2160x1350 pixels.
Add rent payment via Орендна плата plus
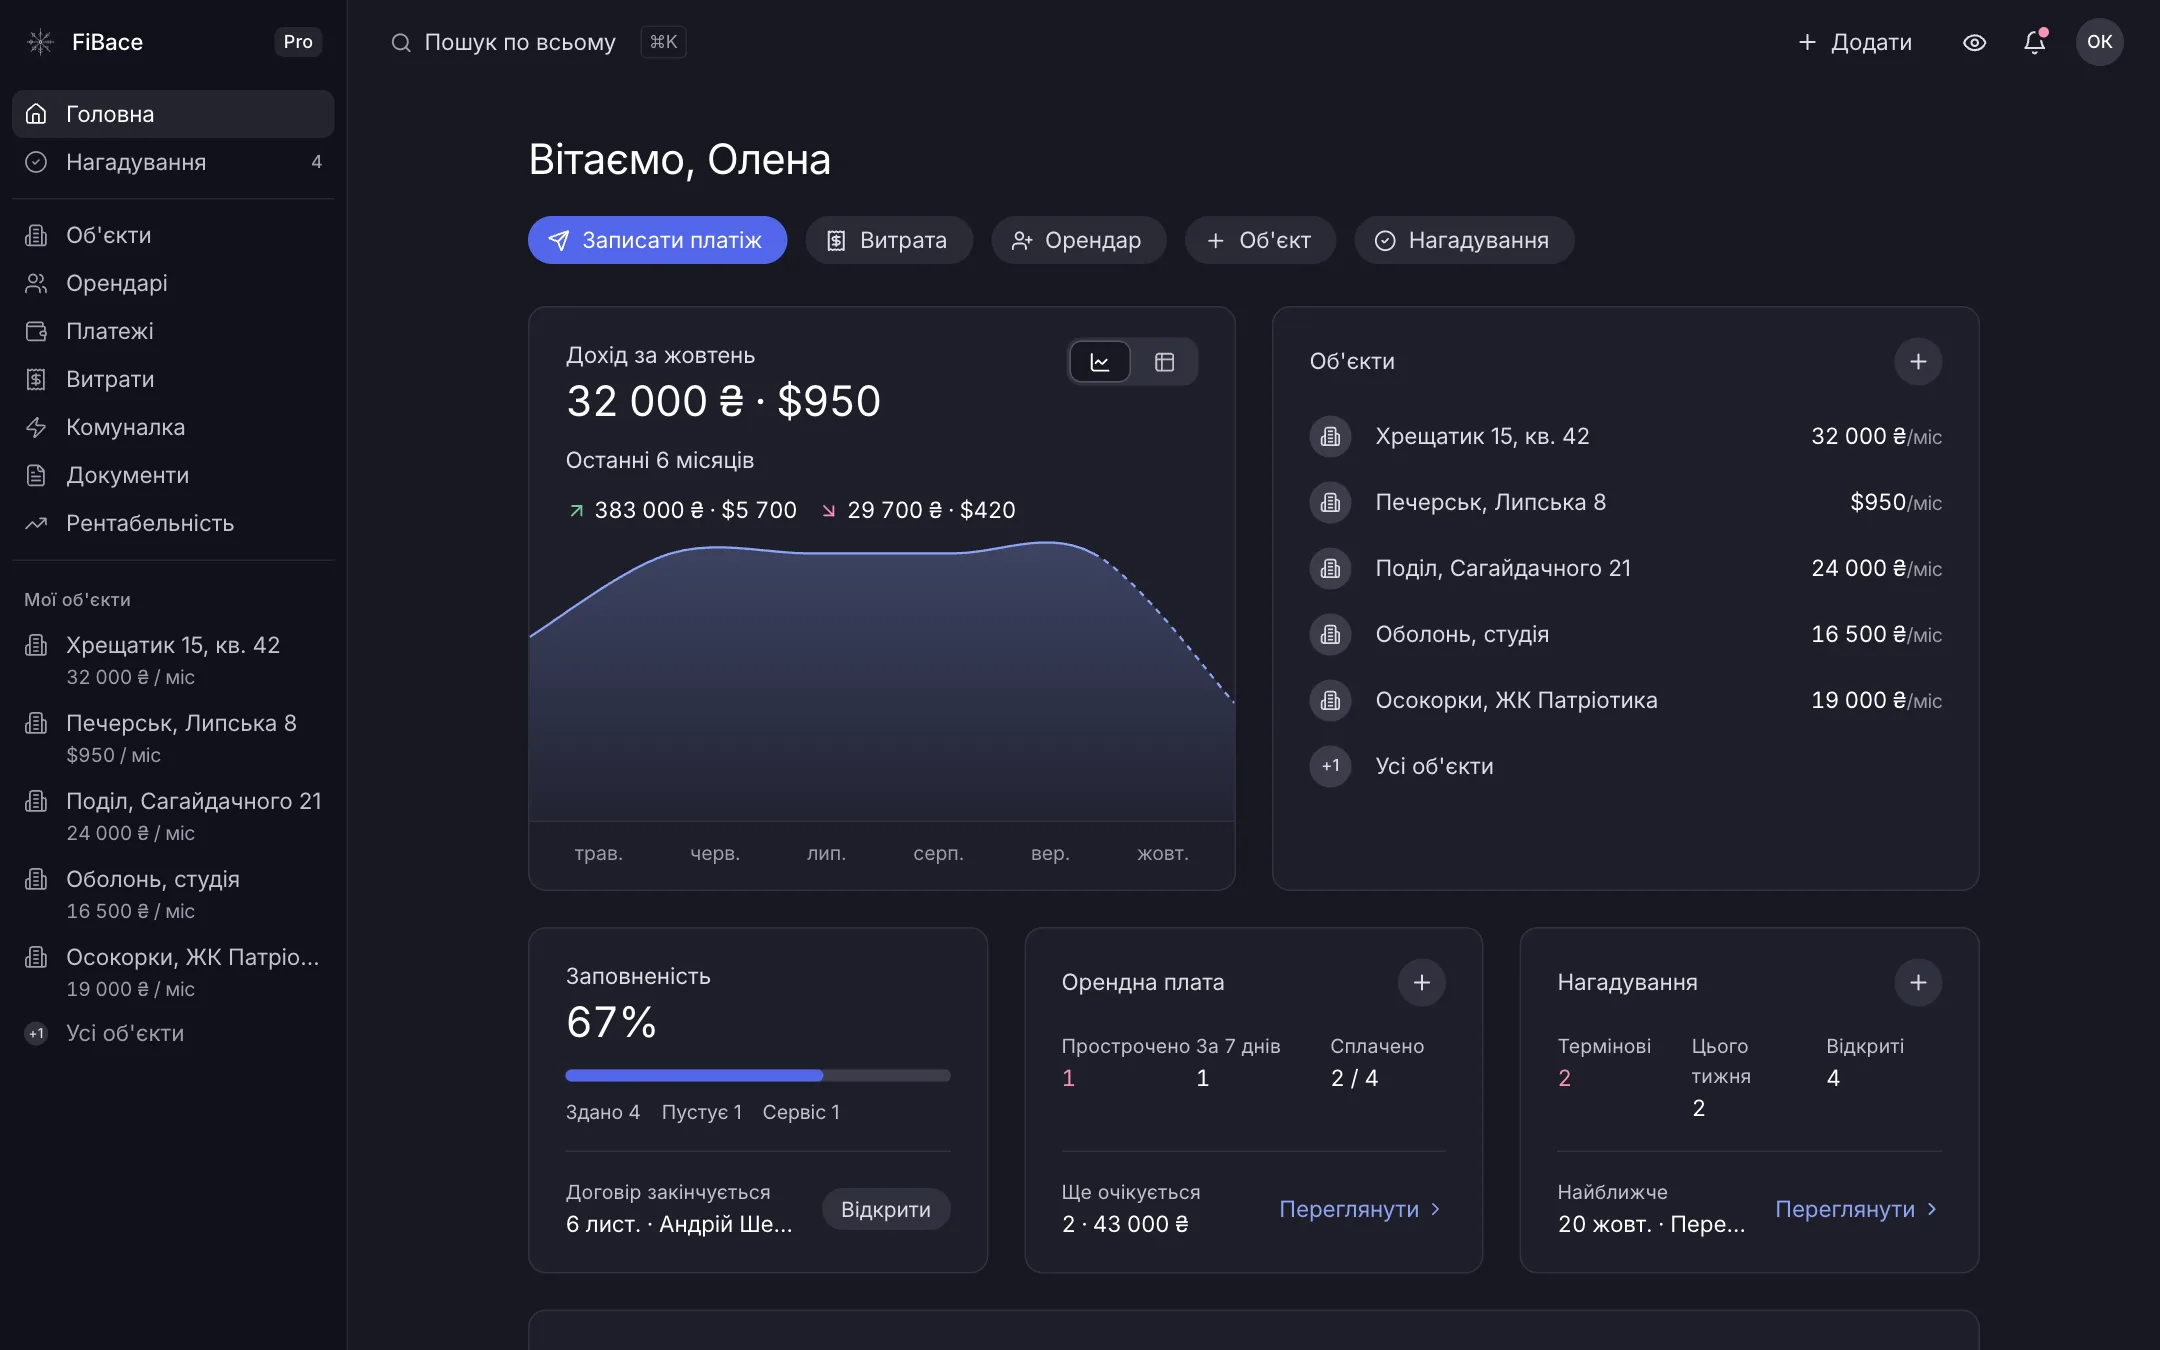pos(1422,983)
